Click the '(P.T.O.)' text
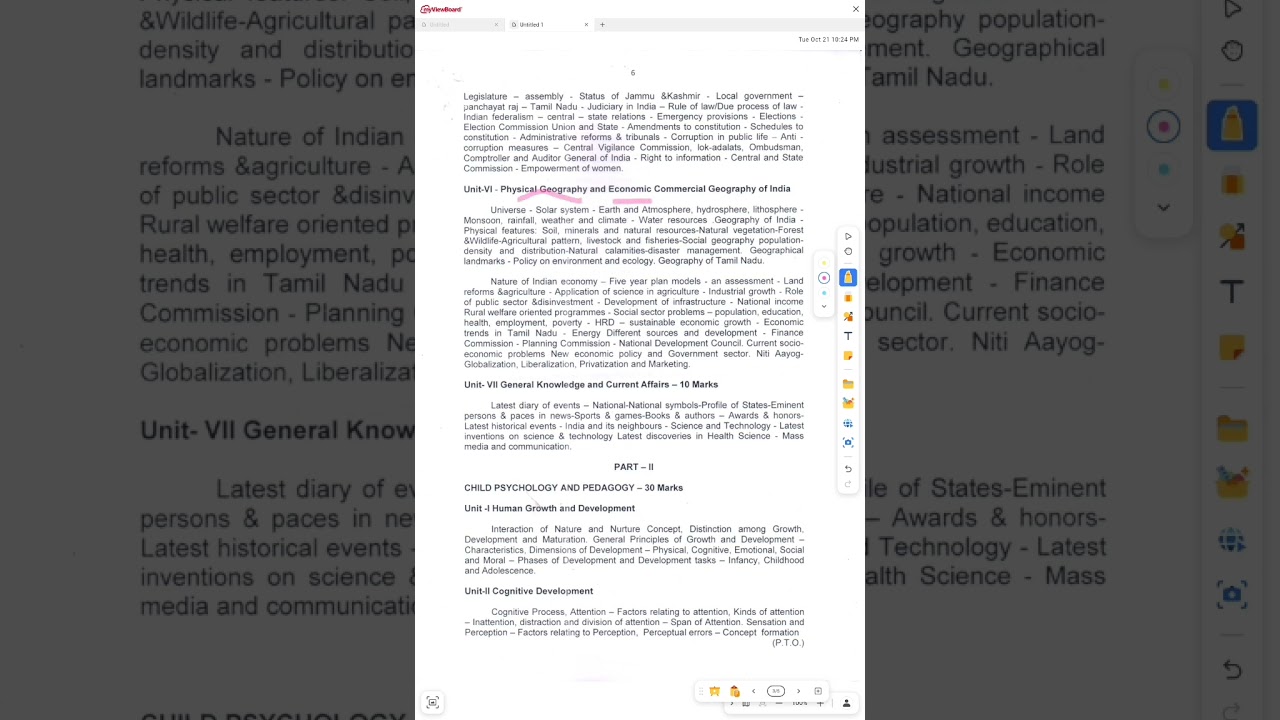 (788, 643)
